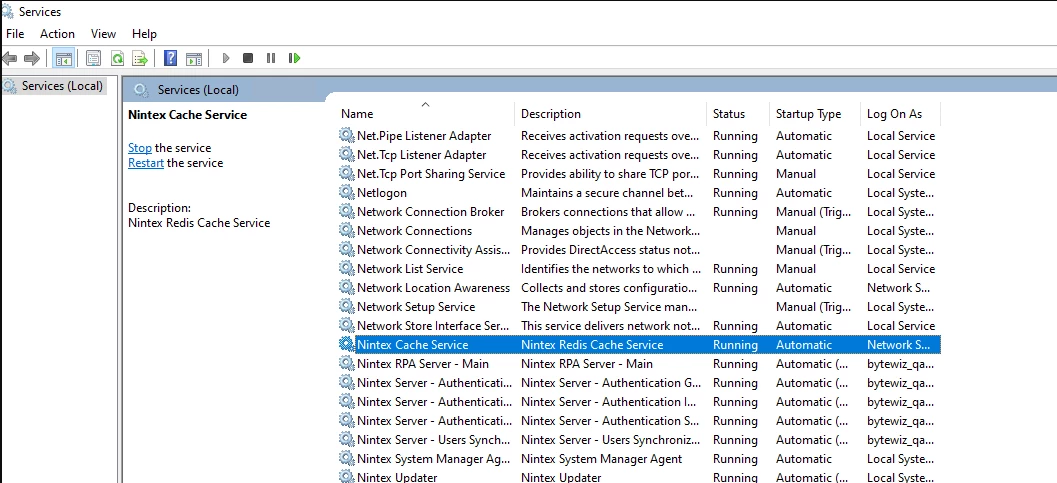Image resolution: width=1057 pixels, height=483 pixels.
Task: Open the Action menu
Action: click(57, 34)
